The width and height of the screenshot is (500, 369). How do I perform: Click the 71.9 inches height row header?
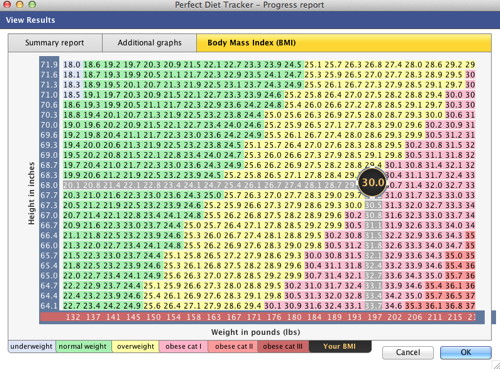tap(49, 65)
